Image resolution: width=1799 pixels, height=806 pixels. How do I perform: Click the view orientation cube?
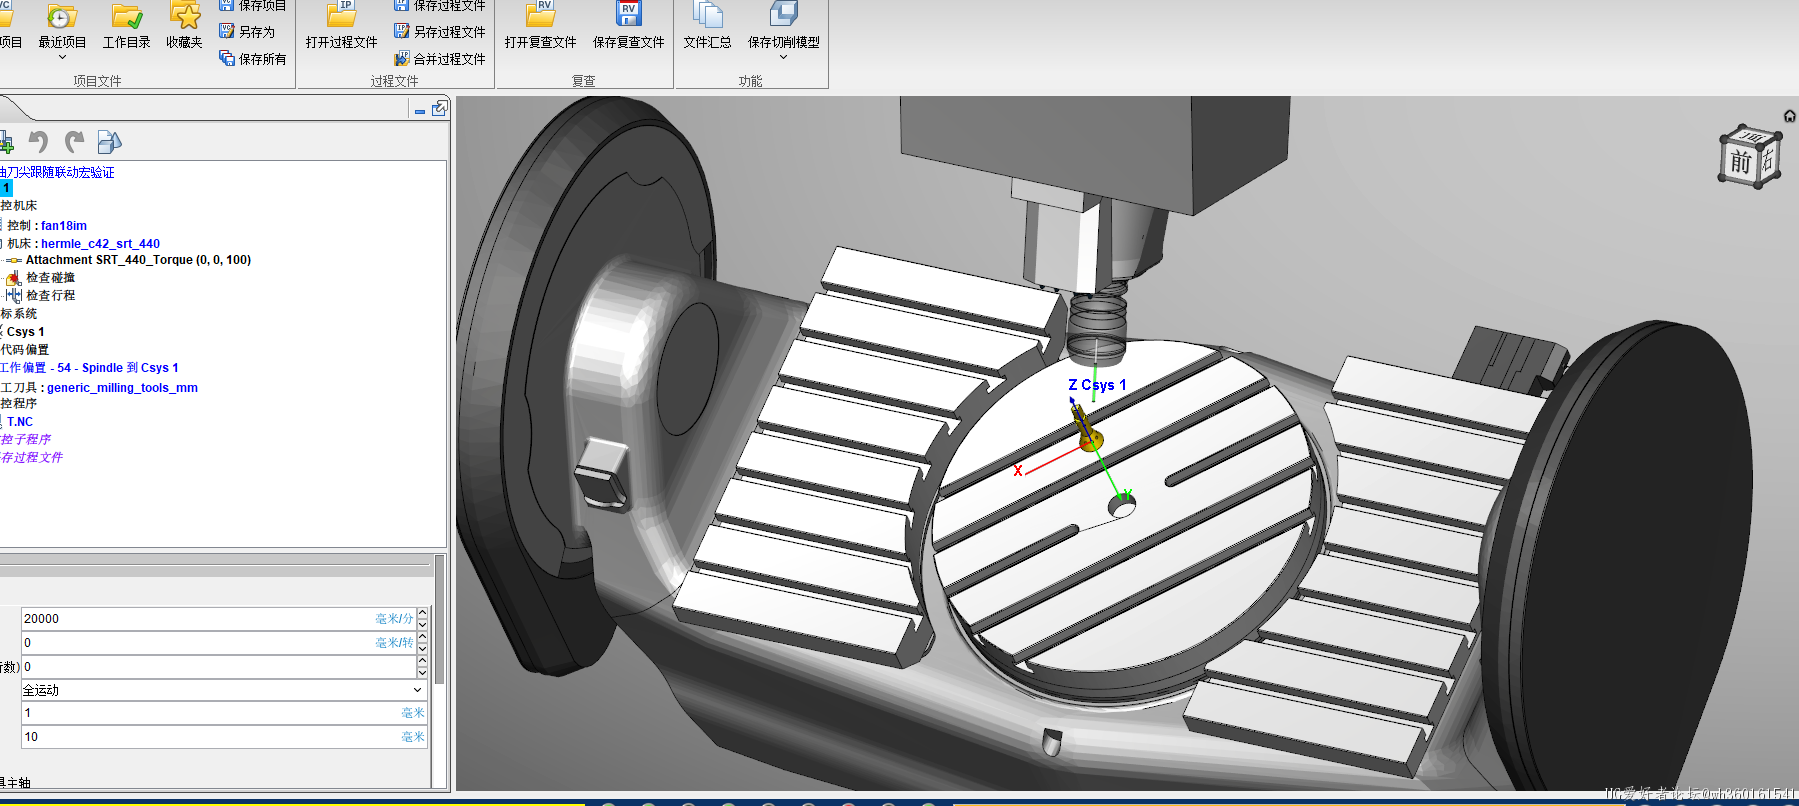click(x=1750, y=158)
